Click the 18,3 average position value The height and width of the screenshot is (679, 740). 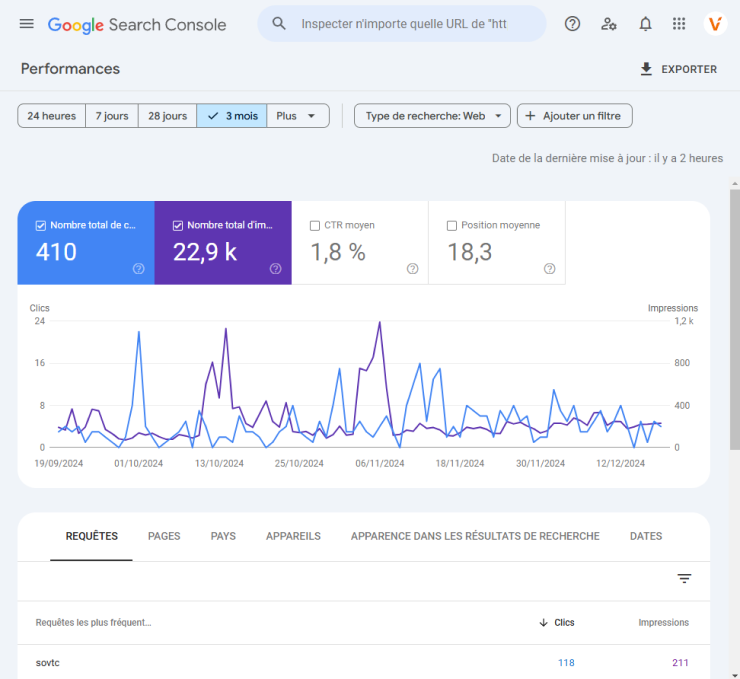coord(470,251)
